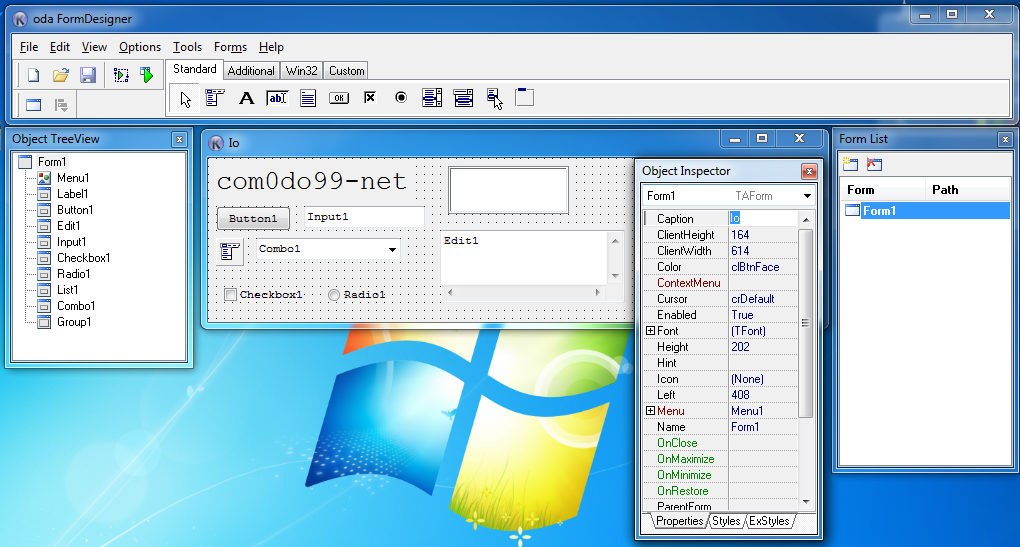Click the Caption value field showing Io
This screenshot has height=547, width=1020.
point(762,219)
